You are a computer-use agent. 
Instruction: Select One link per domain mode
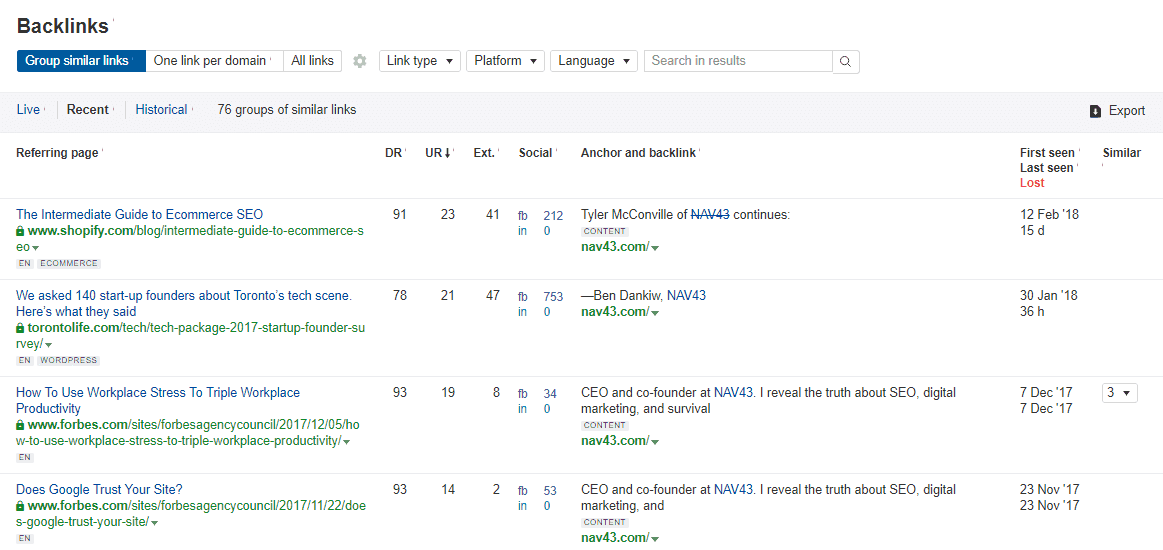tap(214, 61)
